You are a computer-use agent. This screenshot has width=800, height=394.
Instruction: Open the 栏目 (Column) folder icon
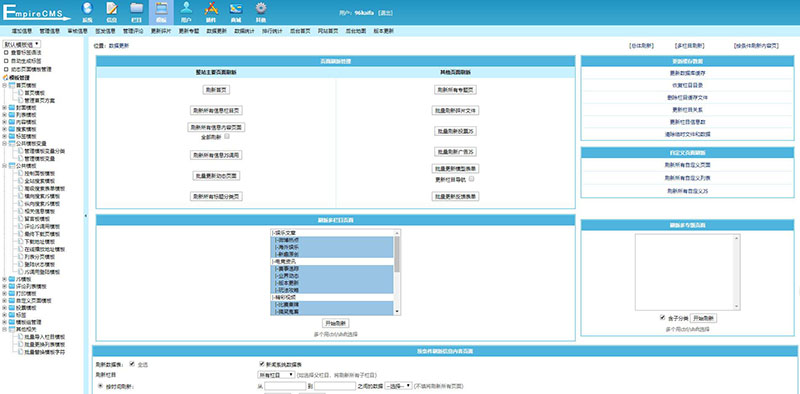click(x=136, y=12)
